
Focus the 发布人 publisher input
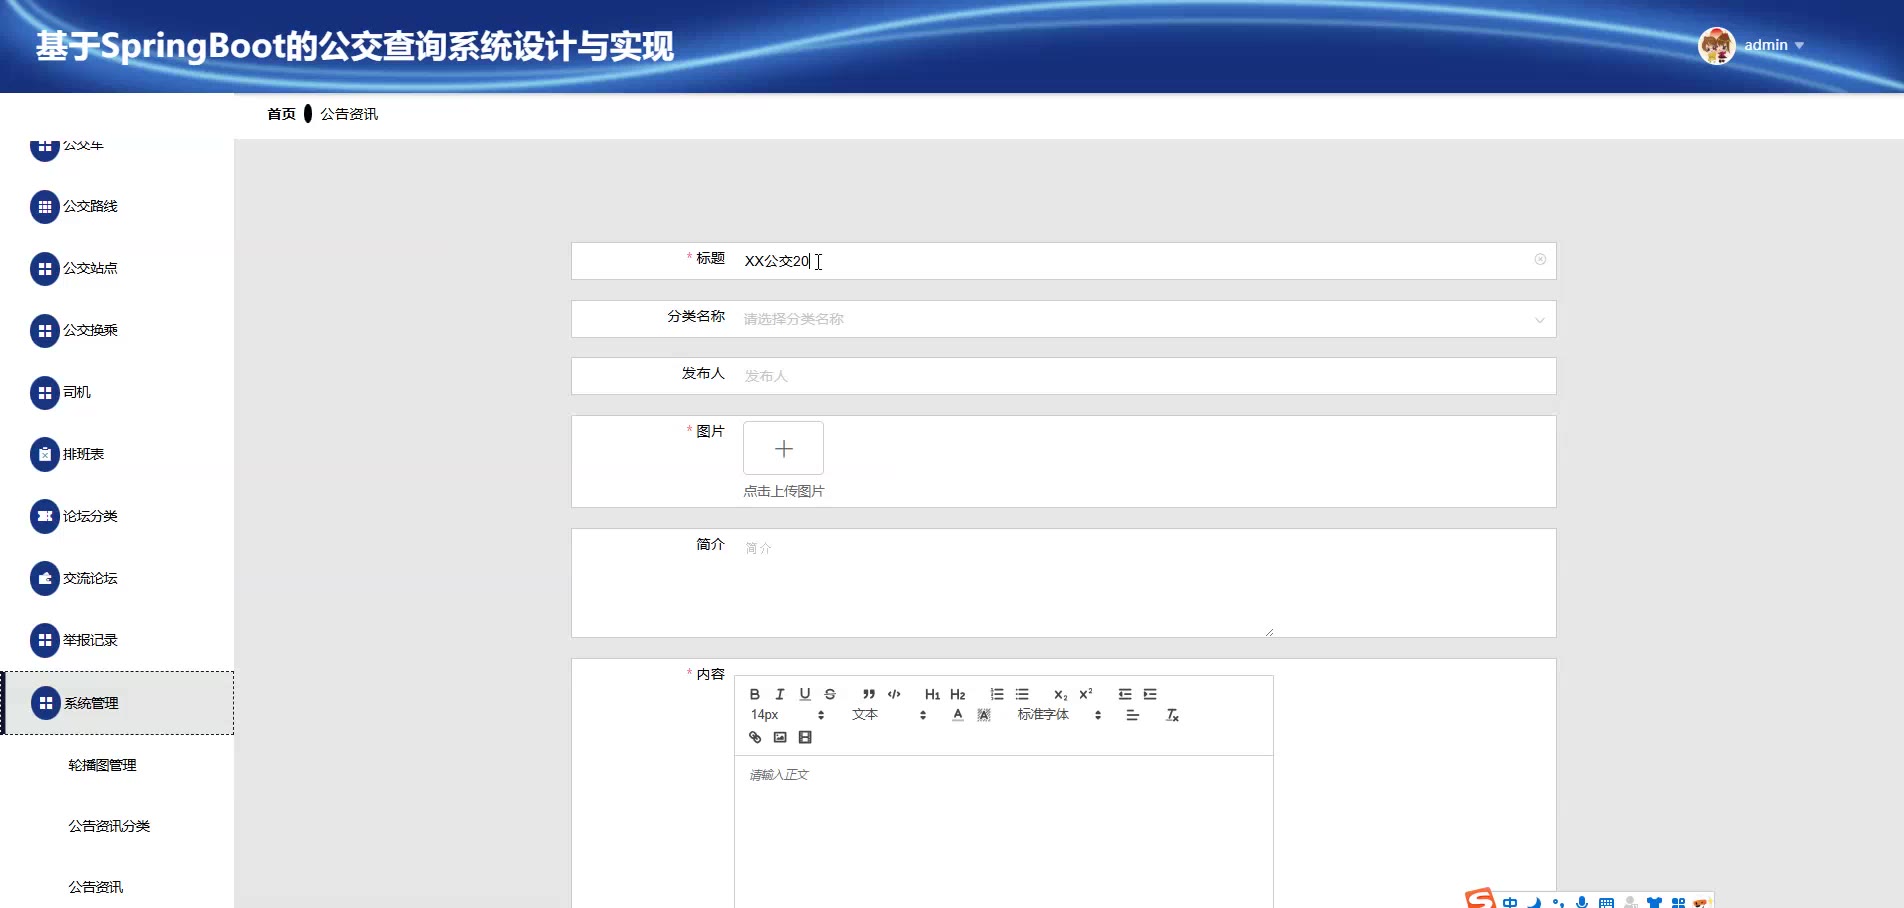pos(1145,376)
